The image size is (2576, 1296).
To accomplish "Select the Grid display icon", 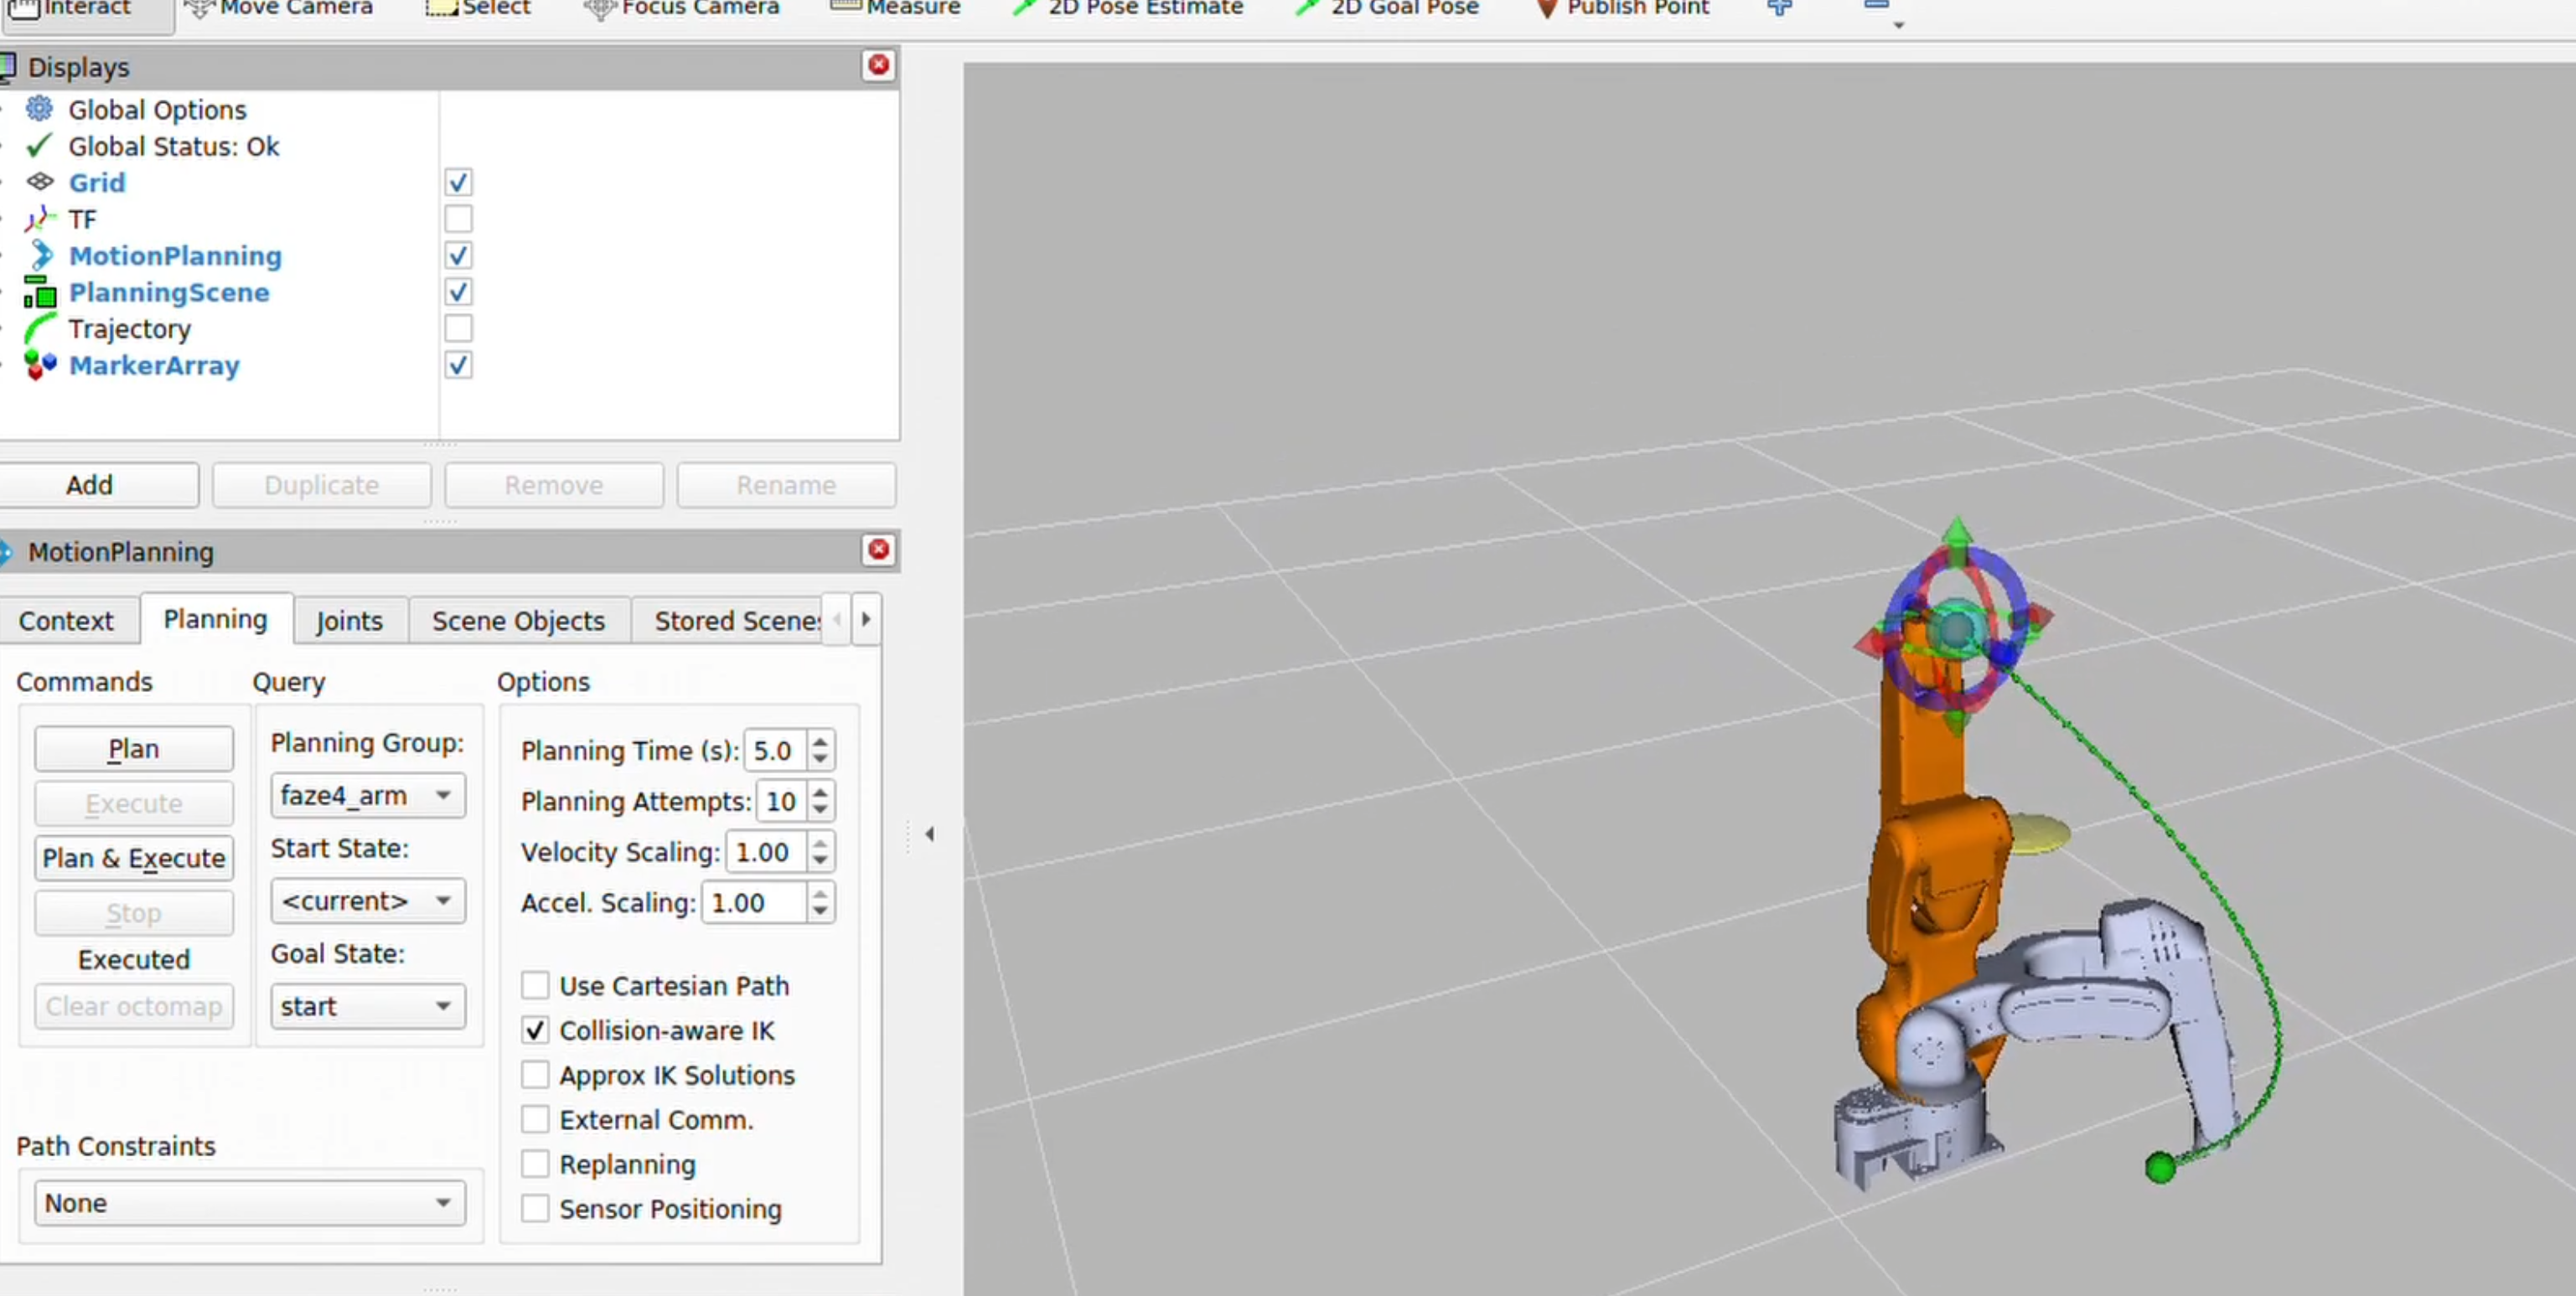I will tap(39, 182).
